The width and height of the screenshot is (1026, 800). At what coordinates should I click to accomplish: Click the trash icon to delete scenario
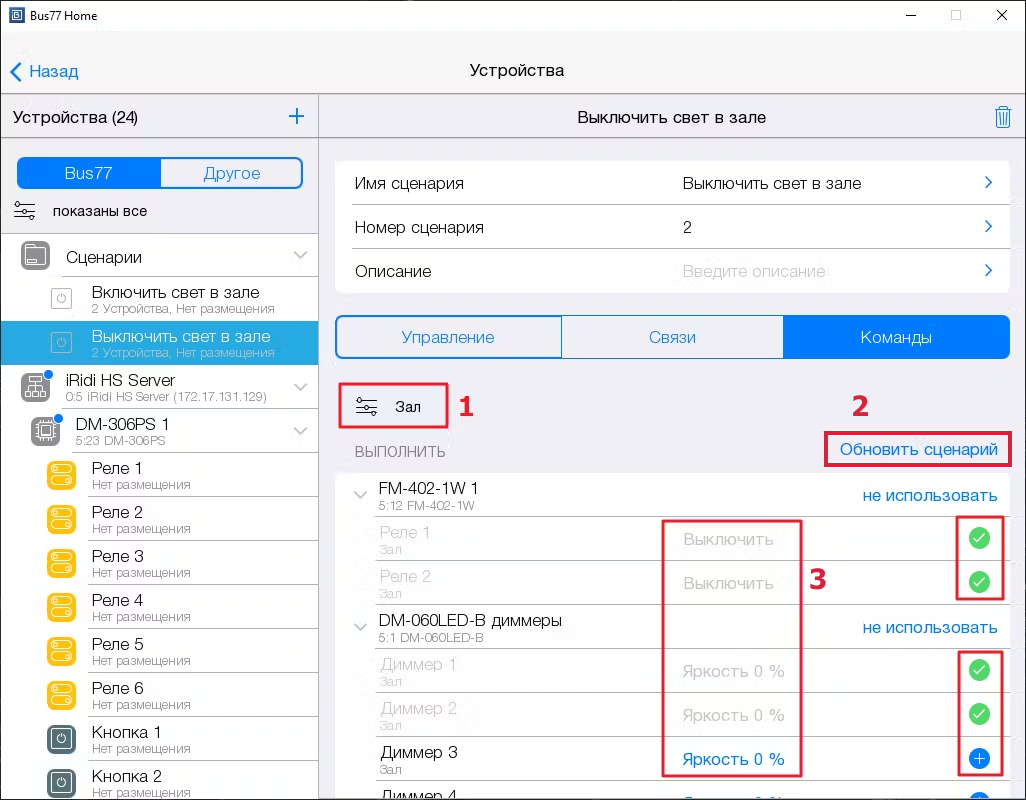1002,117
